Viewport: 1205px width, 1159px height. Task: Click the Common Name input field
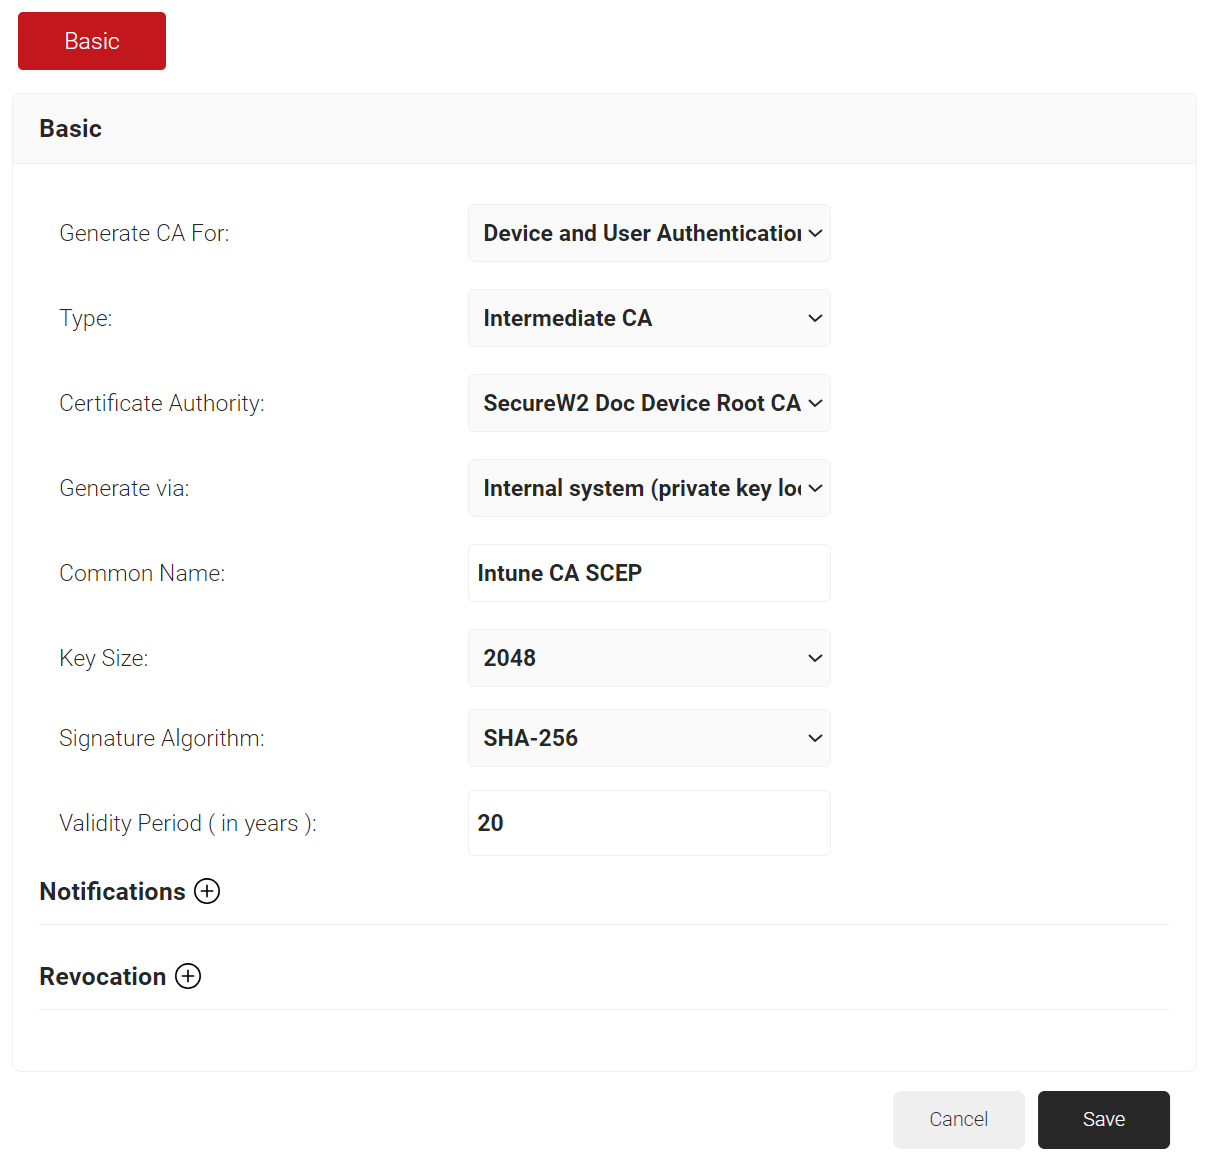point(649,573)
